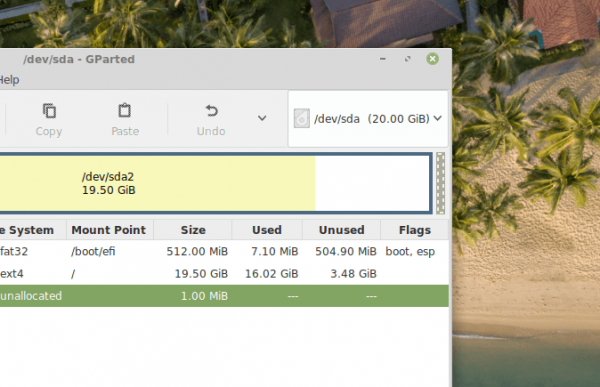The width and height of the screenshot is (600, 387).
Task: Expand the toolbar overflow chevron
Action: pos(262,118)
